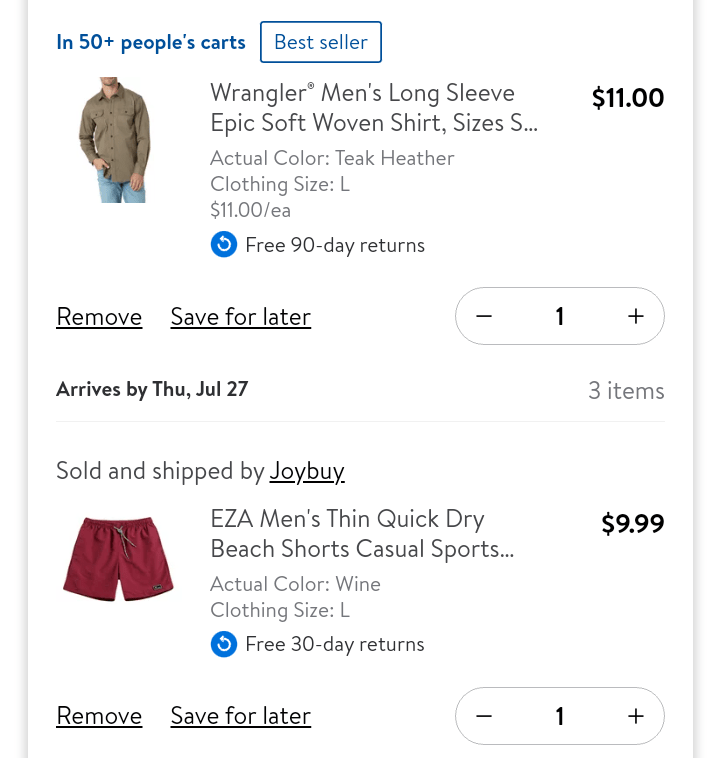The height and width of the screenshot is (758, 720).
Task: Decrease Wrangler shirt quantity with minus icon
Action: click(x=484, y=316)
